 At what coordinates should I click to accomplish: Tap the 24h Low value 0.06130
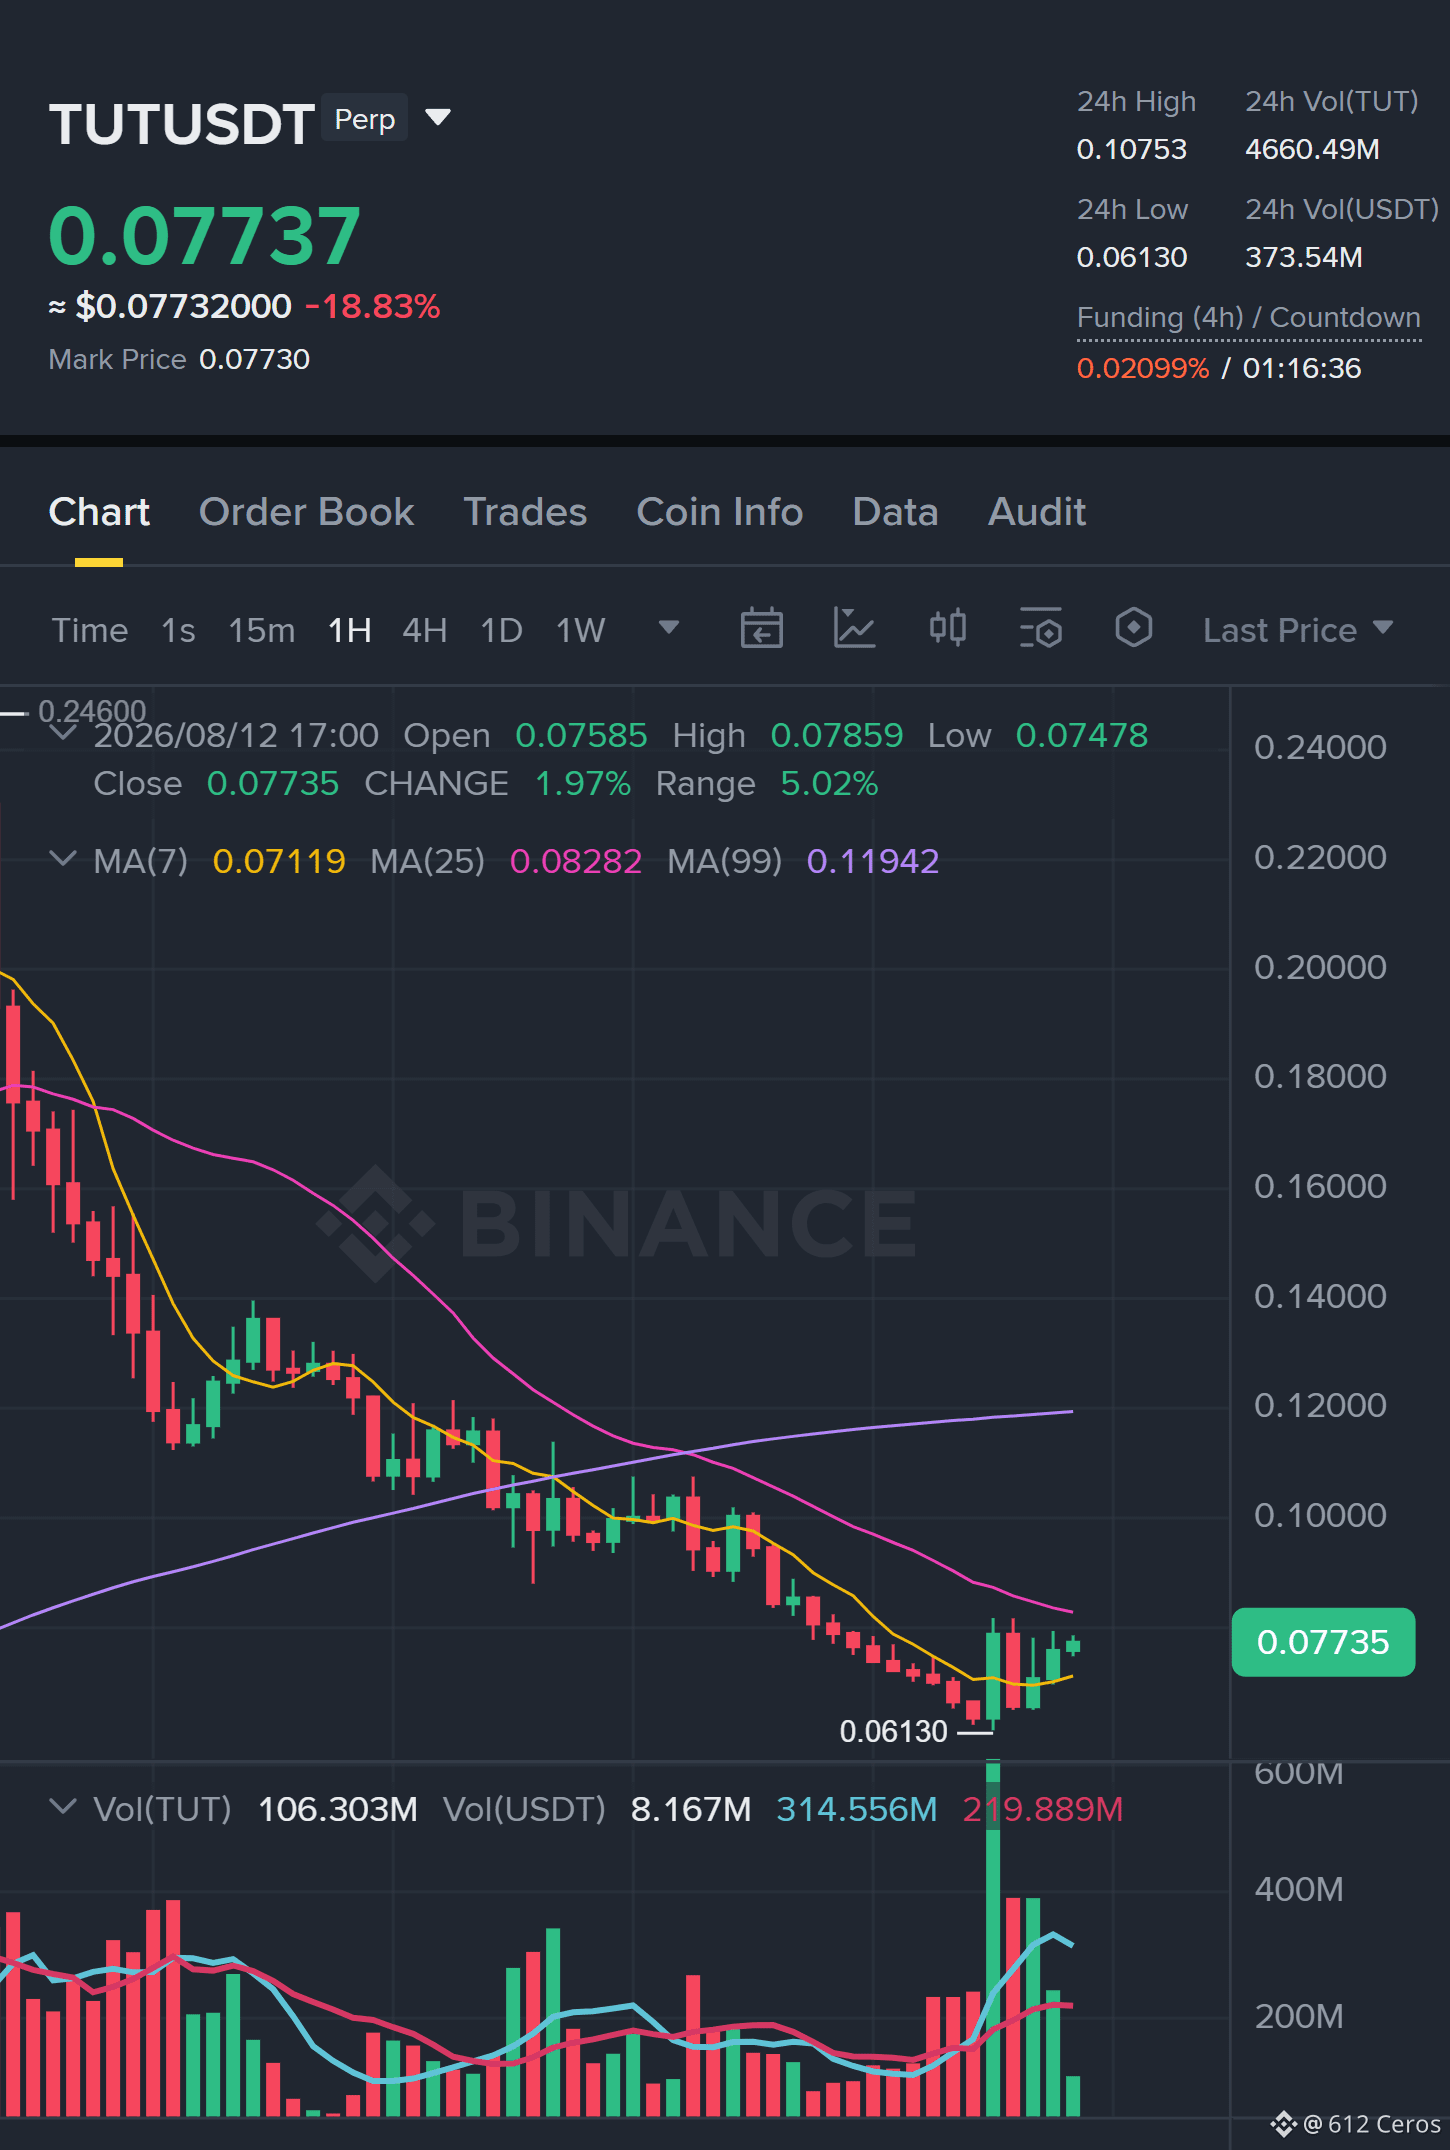pyautogui.click(x=1132, y=257)
